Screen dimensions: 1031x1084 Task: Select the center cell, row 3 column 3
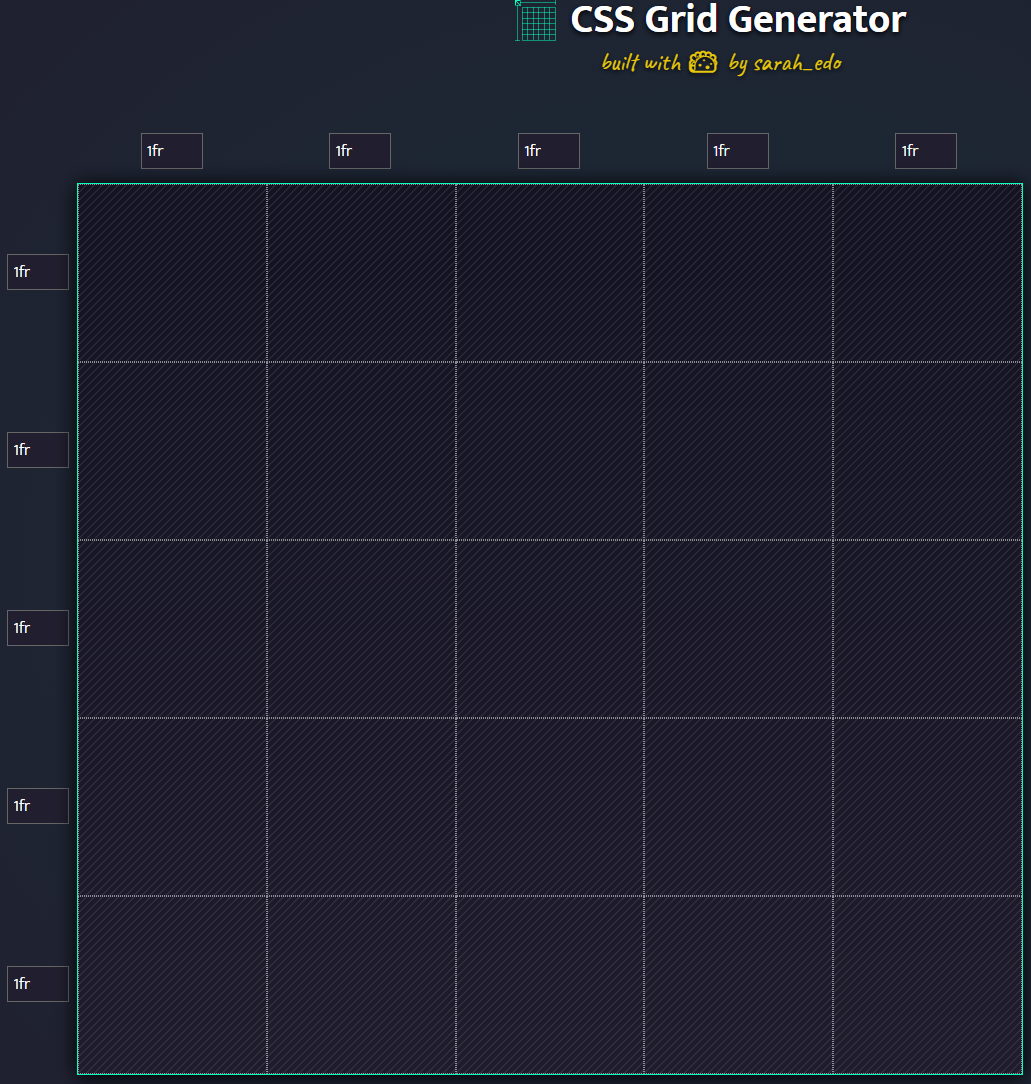(x=550, y=629)
